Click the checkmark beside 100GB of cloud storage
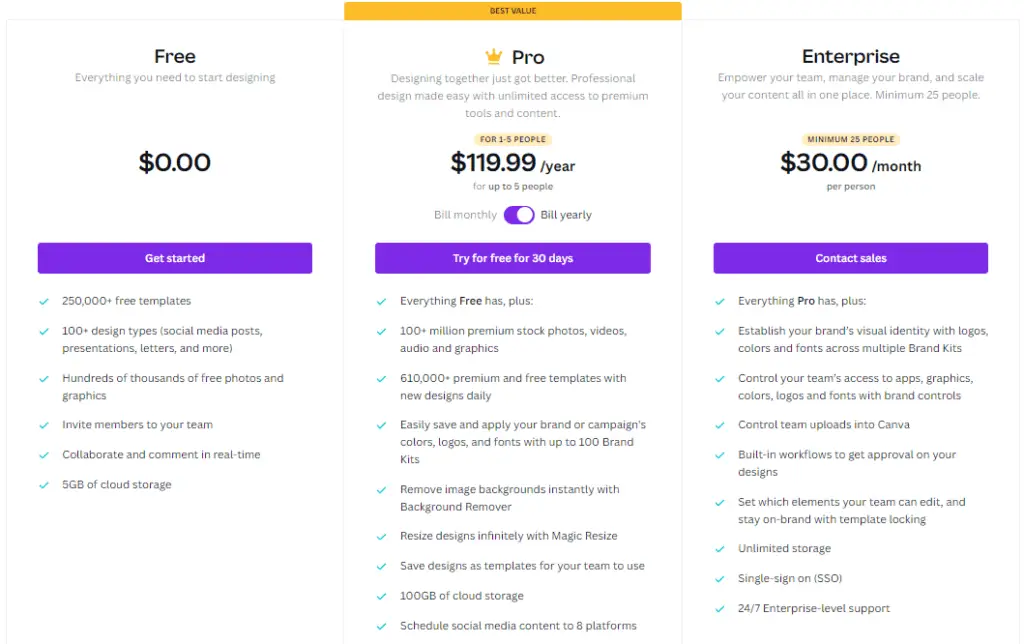The image size is (1024, 644). point(381,596)
